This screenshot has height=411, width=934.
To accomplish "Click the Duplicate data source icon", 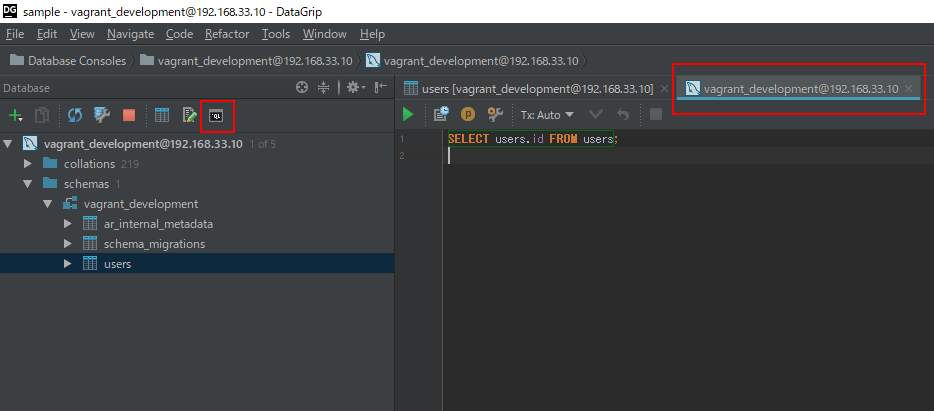I will [42, 115].
